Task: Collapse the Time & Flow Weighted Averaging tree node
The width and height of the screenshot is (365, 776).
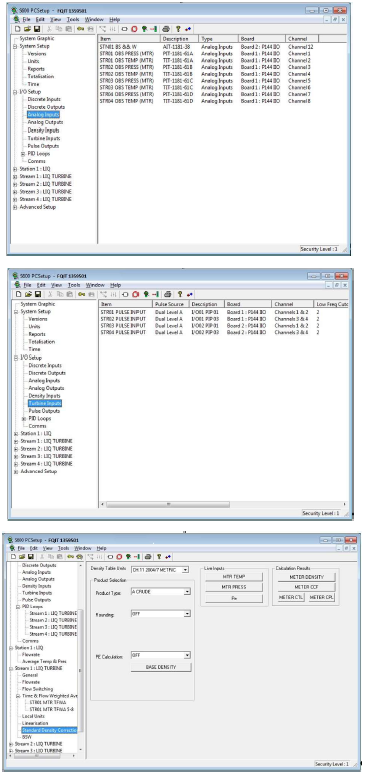Action: coord(17,696)
